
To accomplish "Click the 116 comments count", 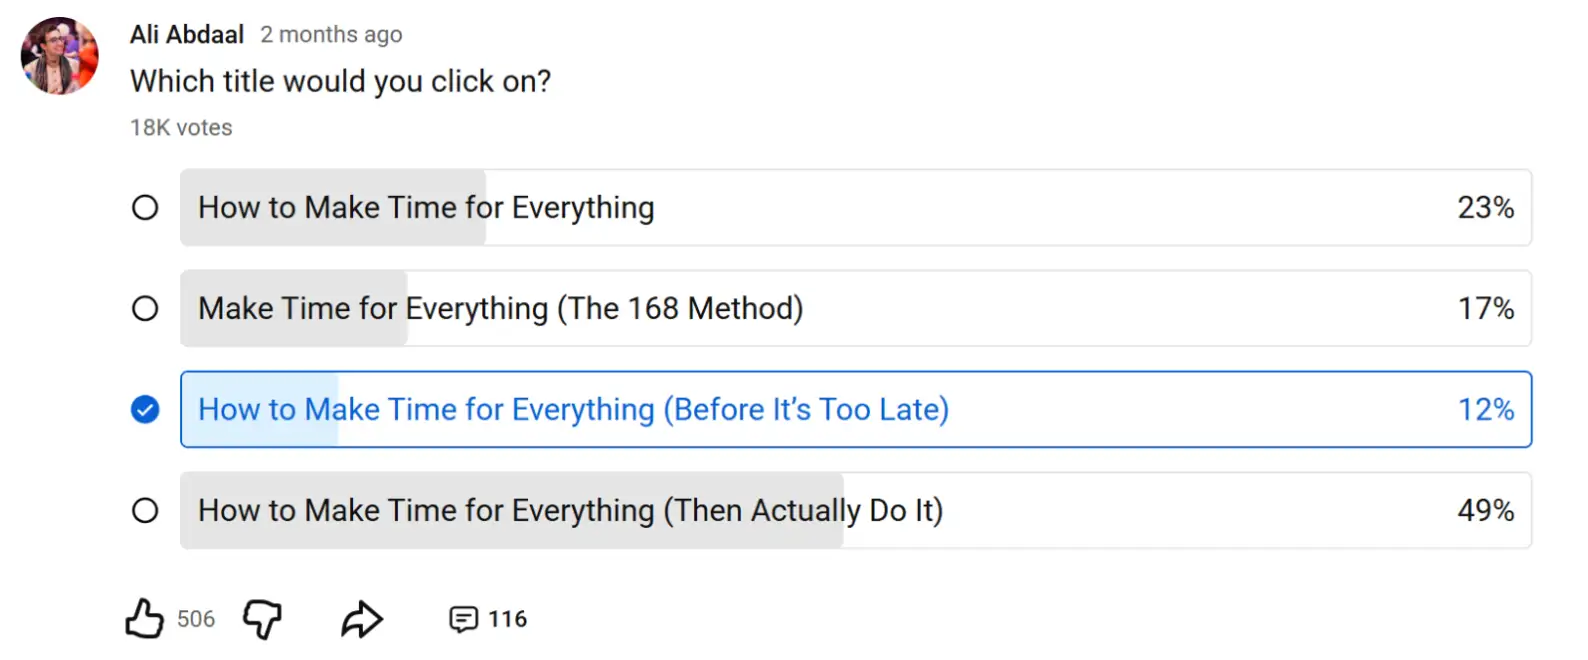I will click(507, 620).
